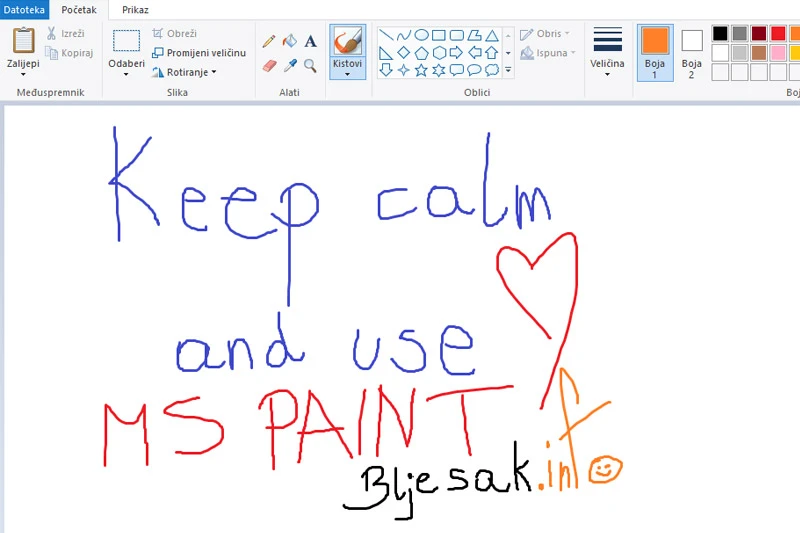Switch to the Prikaz tab
The width and height of the screenshot is (800, 533).
(135, 10)
